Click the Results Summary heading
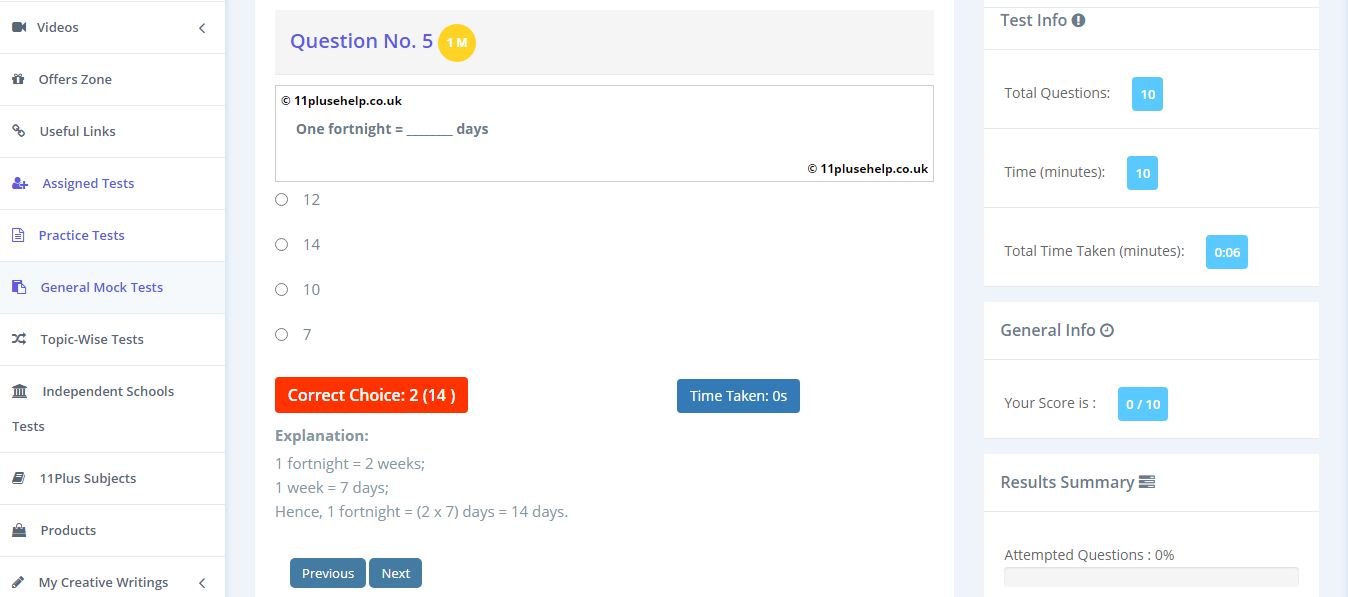The width and height of the screenshot is (1348, 597). pos(1067,482)
